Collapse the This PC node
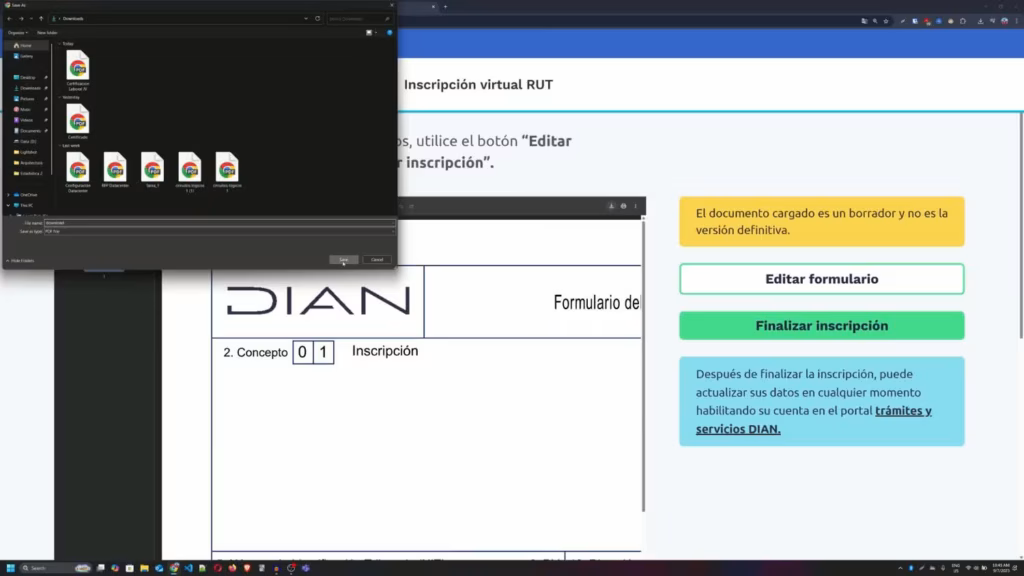The image size is (1024, 576). pyautogui.click(x=8, y=205)
